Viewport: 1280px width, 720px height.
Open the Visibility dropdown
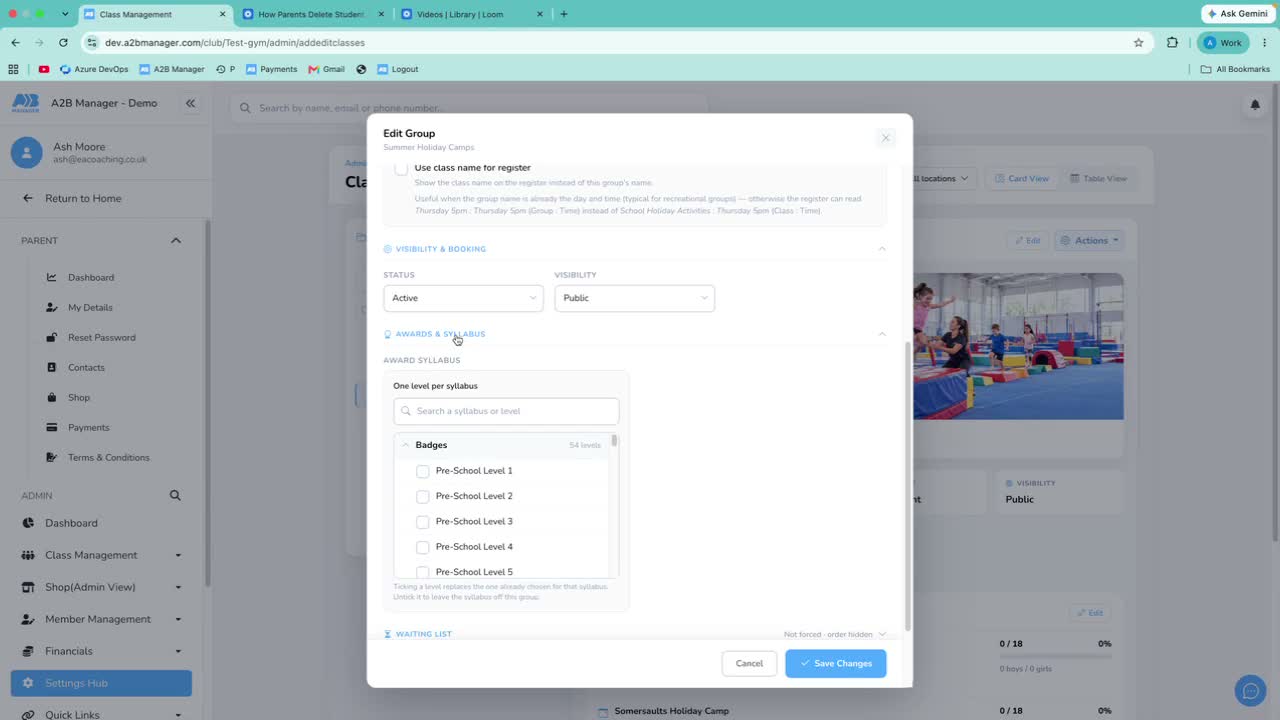(x=634, y=298)
